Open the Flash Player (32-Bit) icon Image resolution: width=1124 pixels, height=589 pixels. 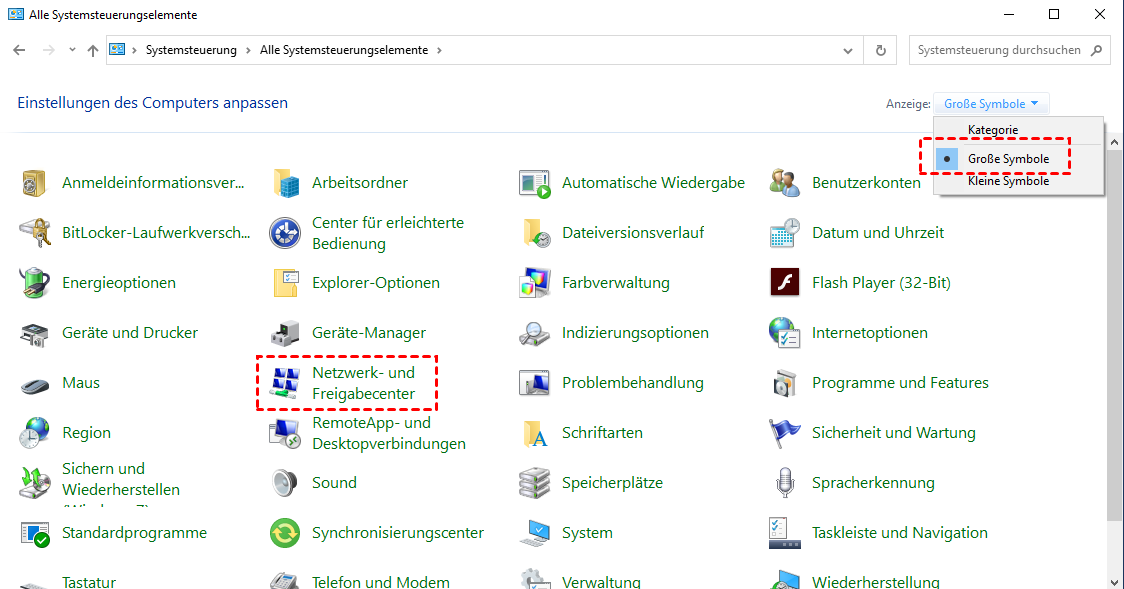pyautogui.click(x=785, y=283)
